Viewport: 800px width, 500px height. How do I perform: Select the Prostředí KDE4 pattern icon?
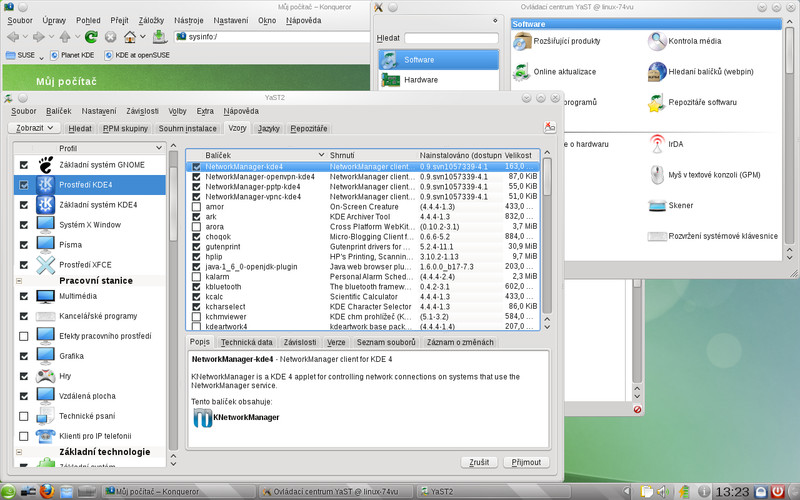click(x=45, y=185)
